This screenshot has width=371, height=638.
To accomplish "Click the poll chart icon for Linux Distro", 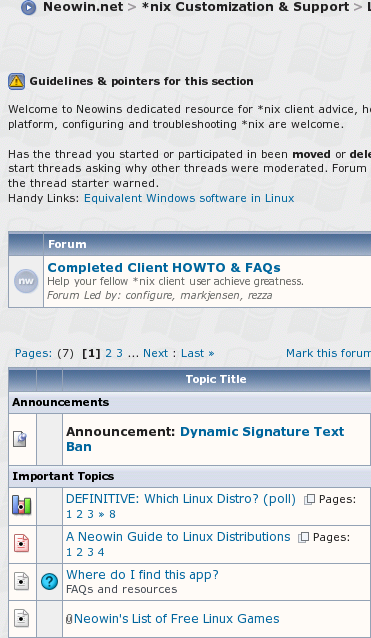I will coord(21,505).
